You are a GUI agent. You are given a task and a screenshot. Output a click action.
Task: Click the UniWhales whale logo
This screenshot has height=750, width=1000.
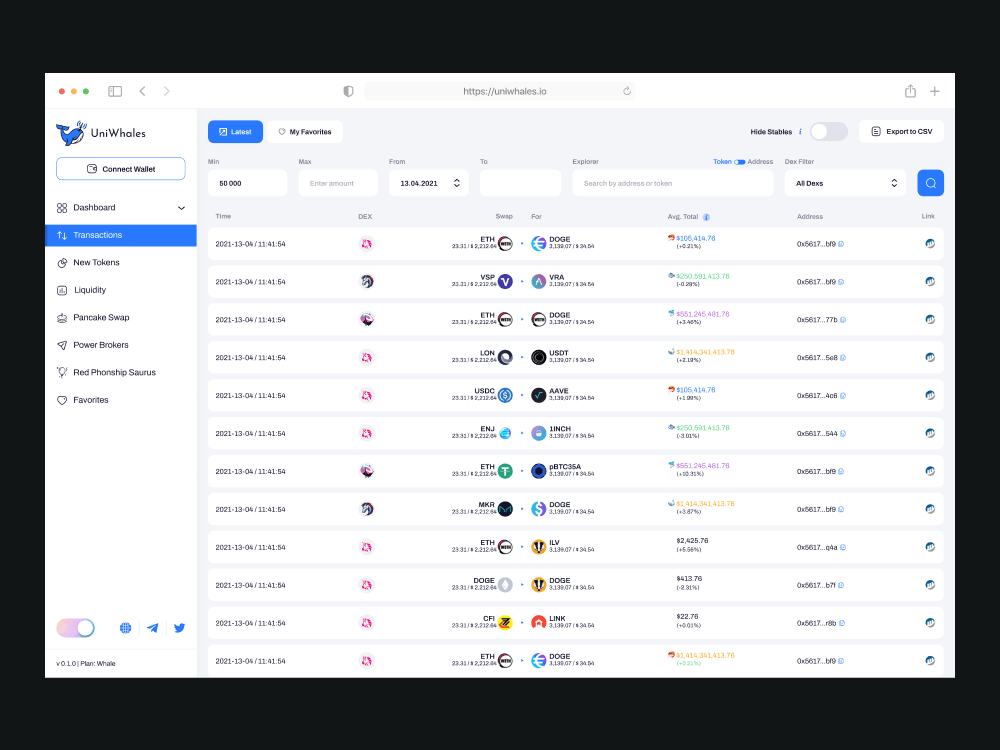[x=71, y=133]
